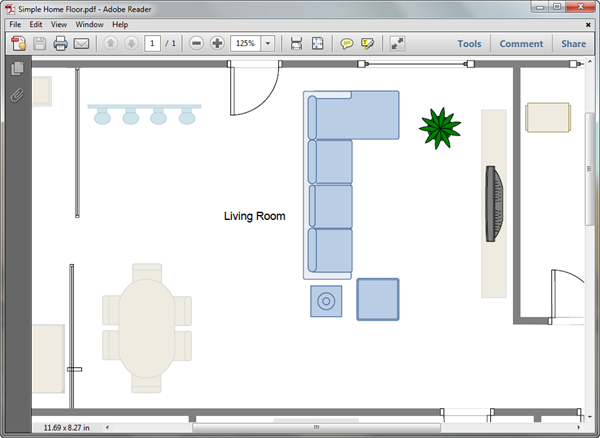Image resolution: width=600 pixels, height=438 pixels.
Task: Open the View menu
Action: pos(59,24)
